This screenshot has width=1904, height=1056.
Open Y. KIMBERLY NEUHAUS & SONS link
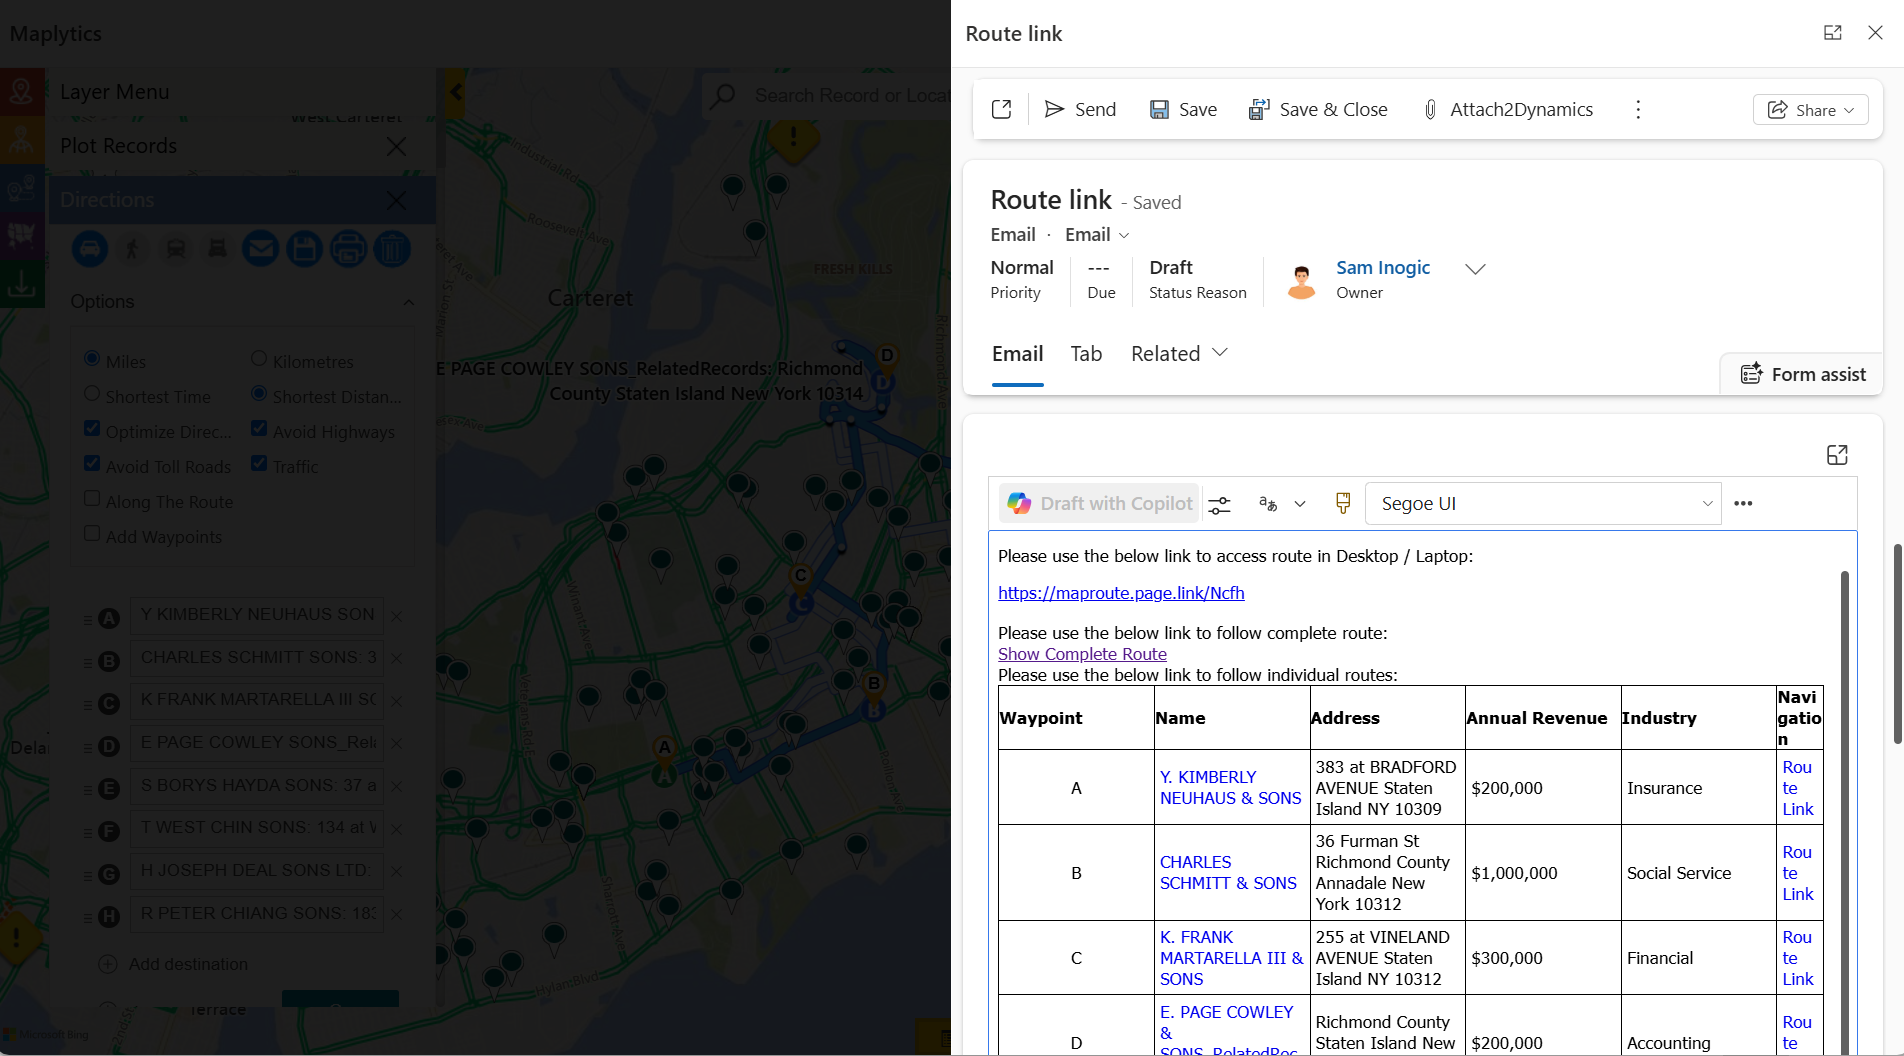click(x=1231, y=788)
